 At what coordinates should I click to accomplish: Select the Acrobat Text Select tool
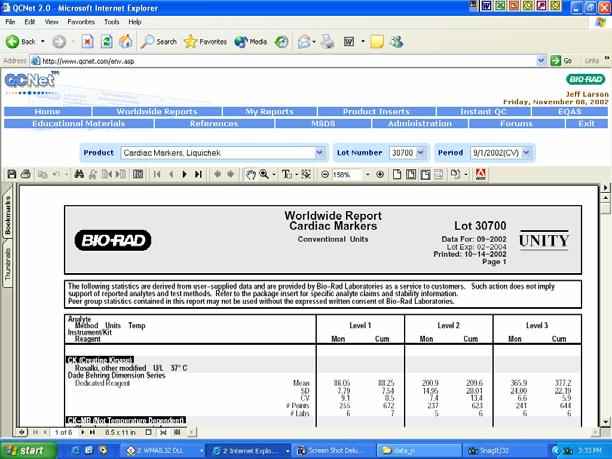click(x=286, y=174)
